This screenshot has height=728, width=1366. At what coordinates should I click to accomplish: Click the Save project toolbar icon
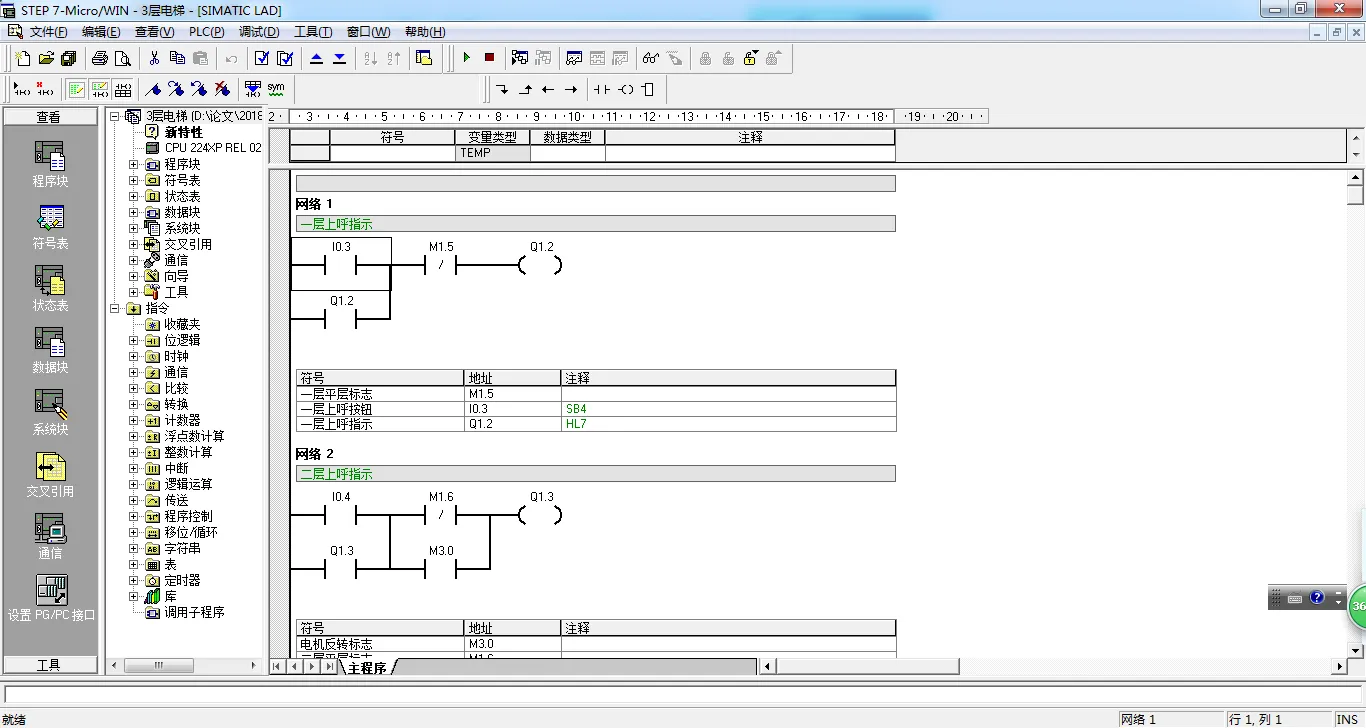(x=68, y=58)
